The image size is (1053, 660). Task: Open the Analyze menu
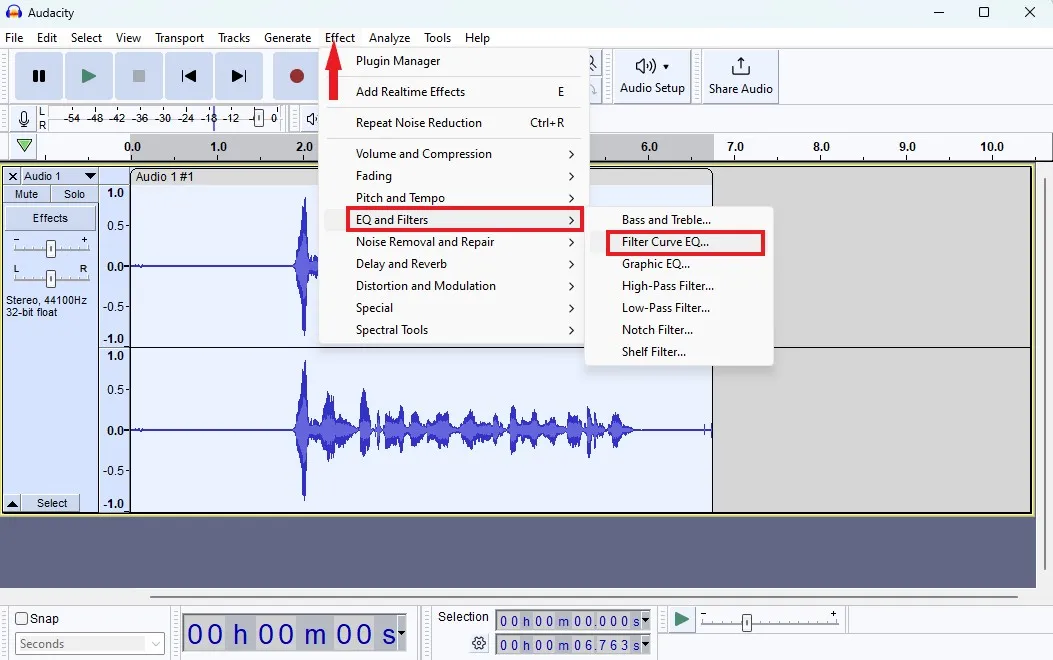coord(390,38)
